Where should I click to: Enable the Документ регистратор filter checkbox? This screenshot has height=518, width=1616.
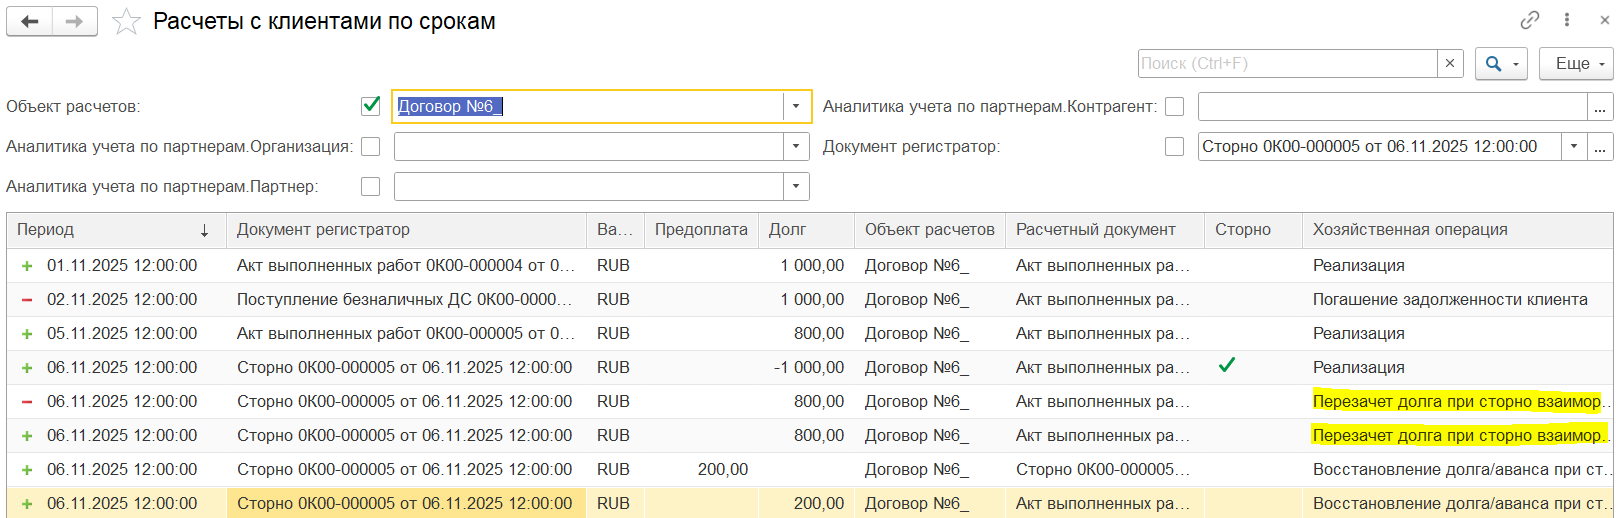[x=1174, y=146]
